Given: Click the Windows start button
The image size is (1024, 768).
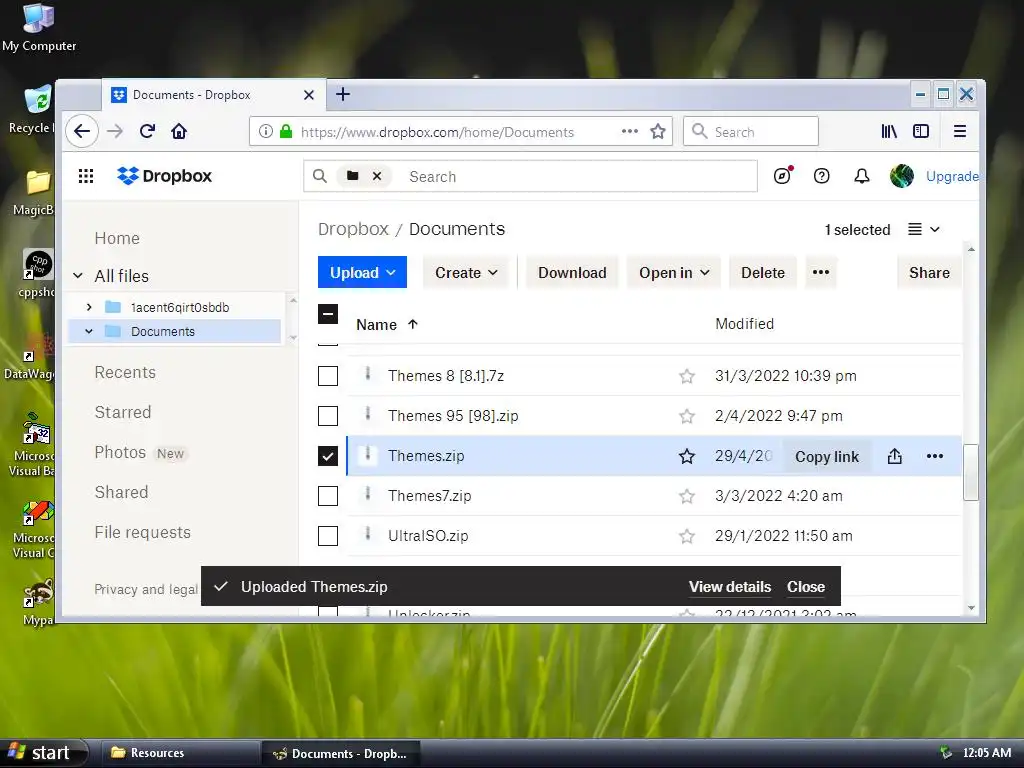Looking at the screenshot, I should coord(43,753).
